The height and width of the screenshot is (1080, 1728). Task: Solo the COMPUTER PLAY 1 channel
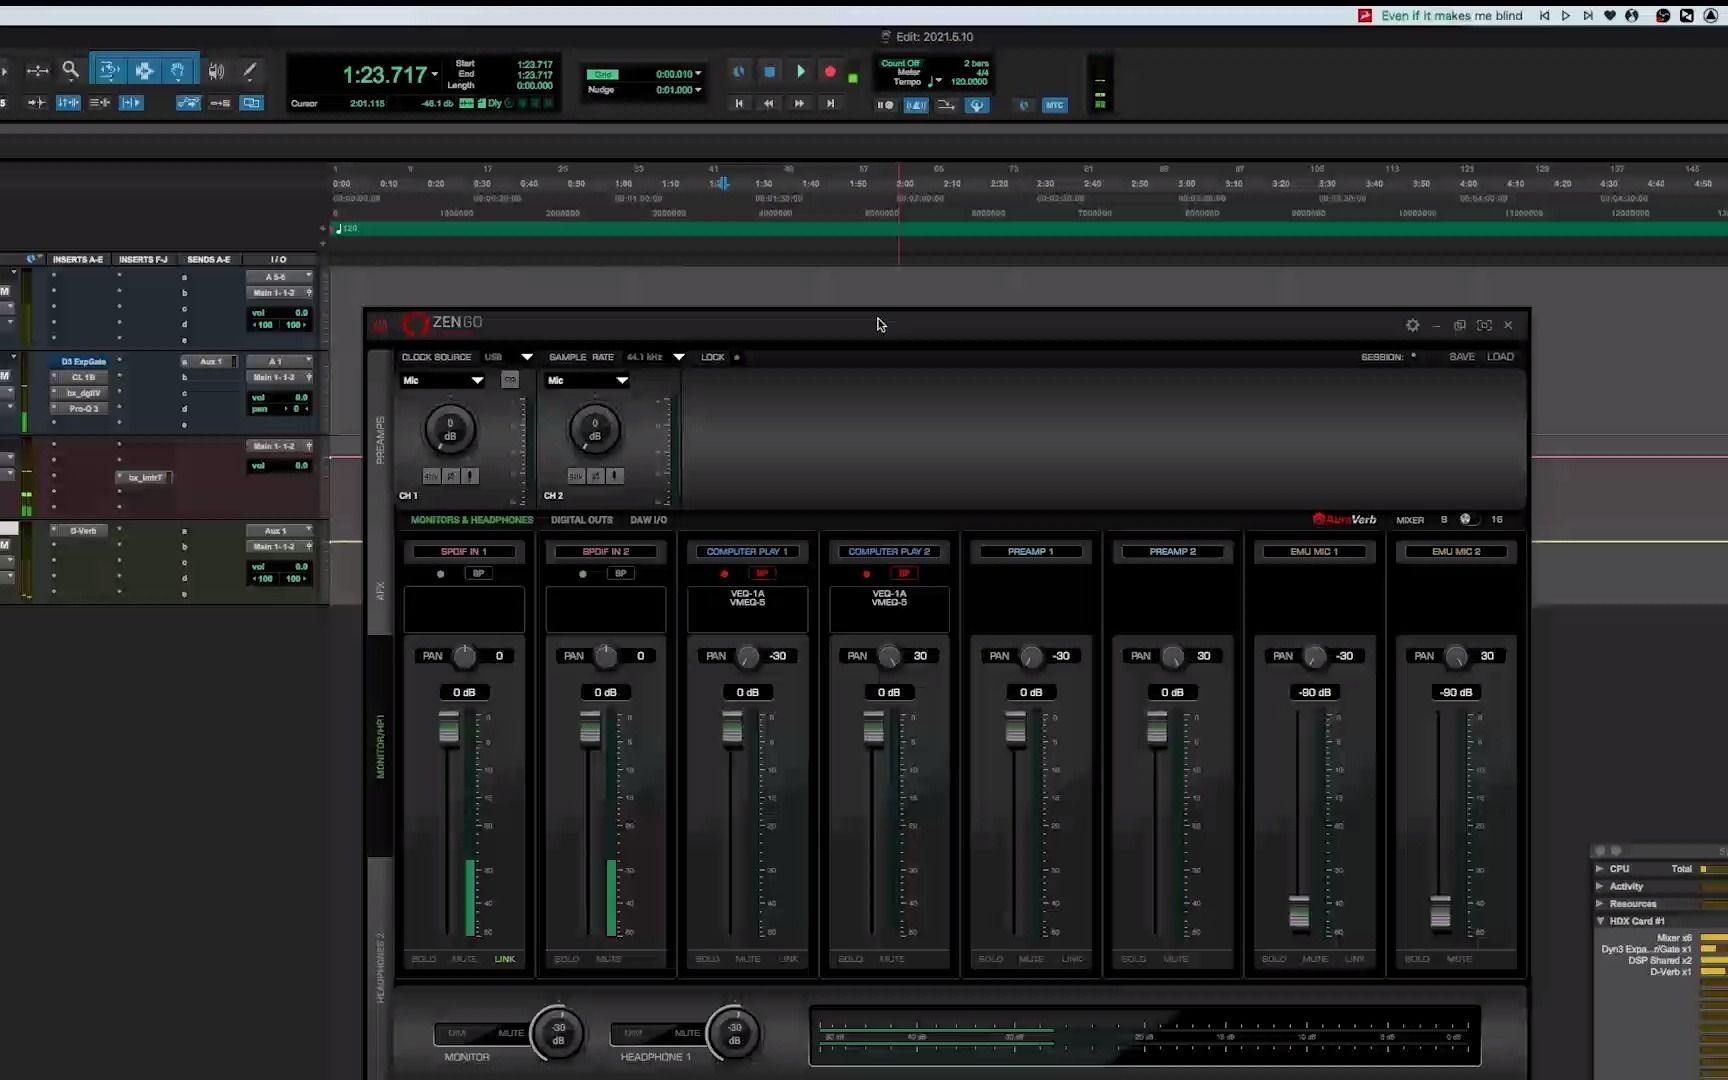click(707, 959)
